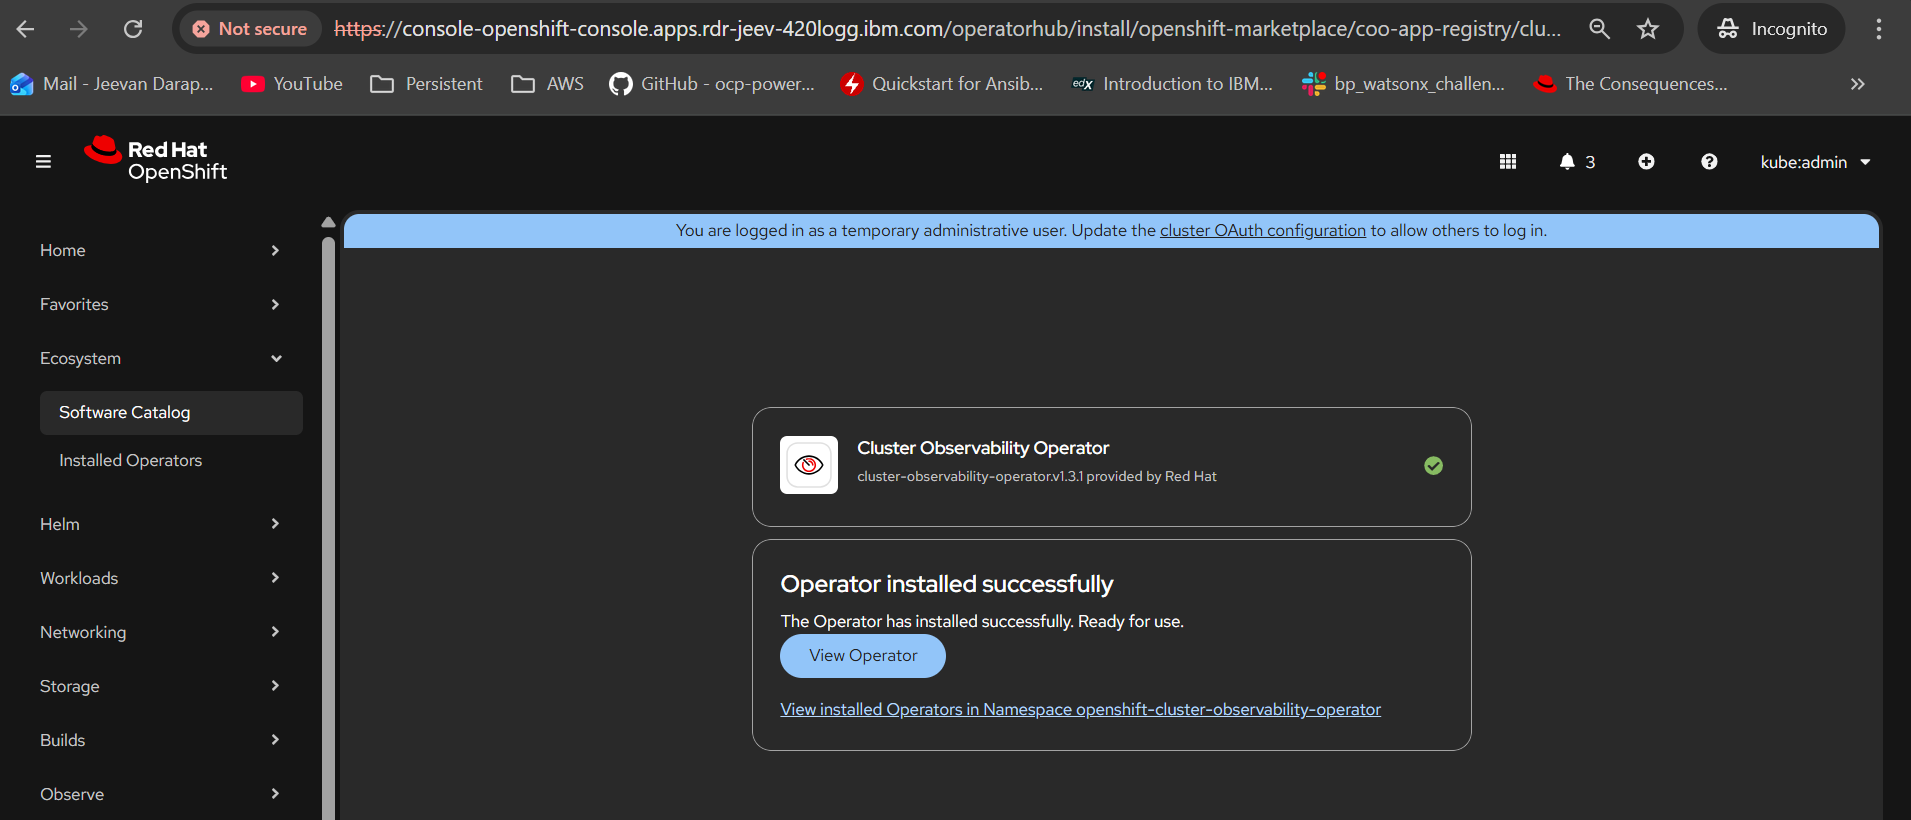
Task: Open the notifications bell icon
Action: [1576, 162]
